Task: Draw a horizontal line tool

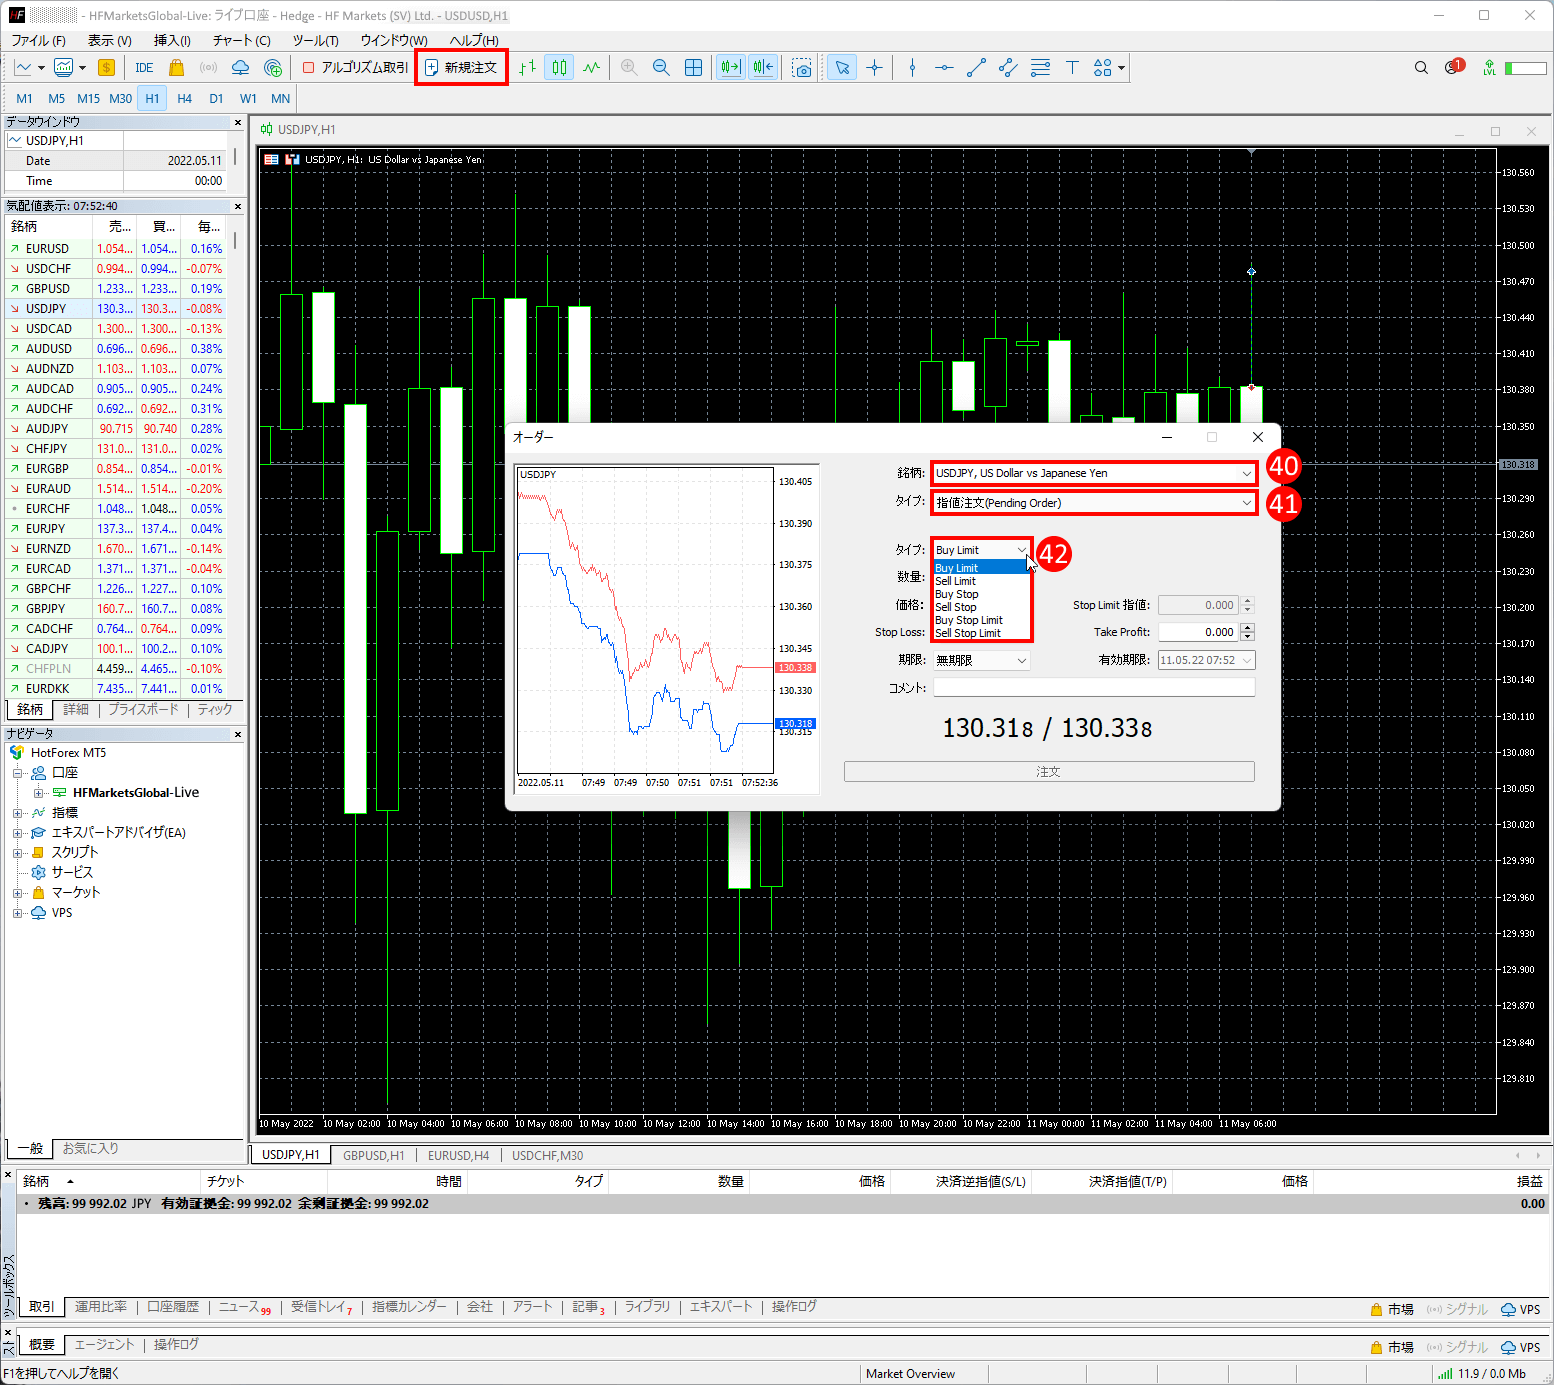Action: coord(944,68)
